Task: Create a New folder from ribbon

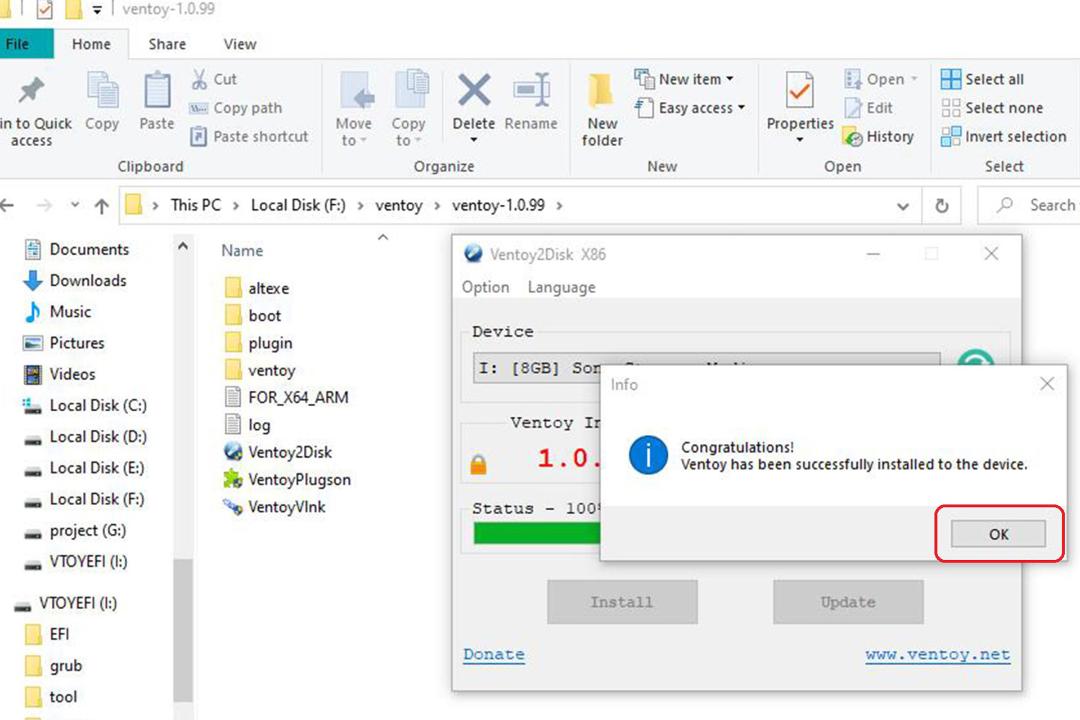Action: (x=602, y=110)
